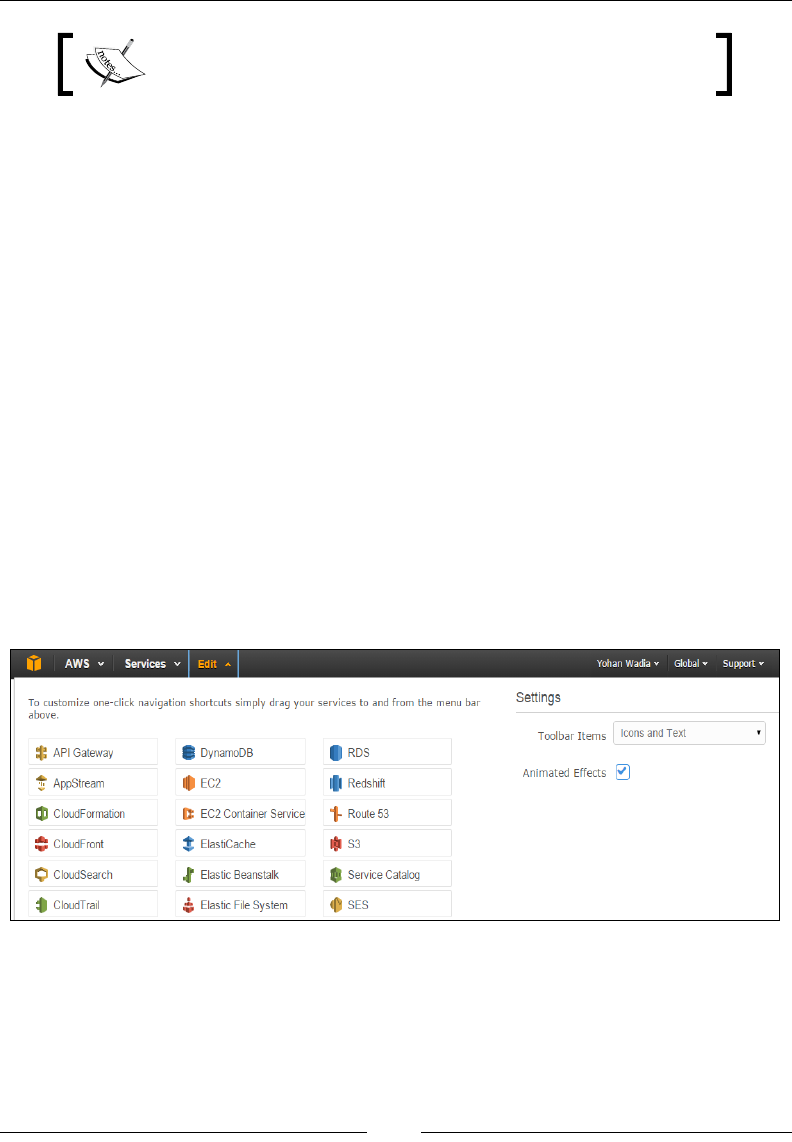The width and height of the screenshot is (792, 1142).
Task: Click the CloudTrail service icon
Action: (x=42, y=905)
